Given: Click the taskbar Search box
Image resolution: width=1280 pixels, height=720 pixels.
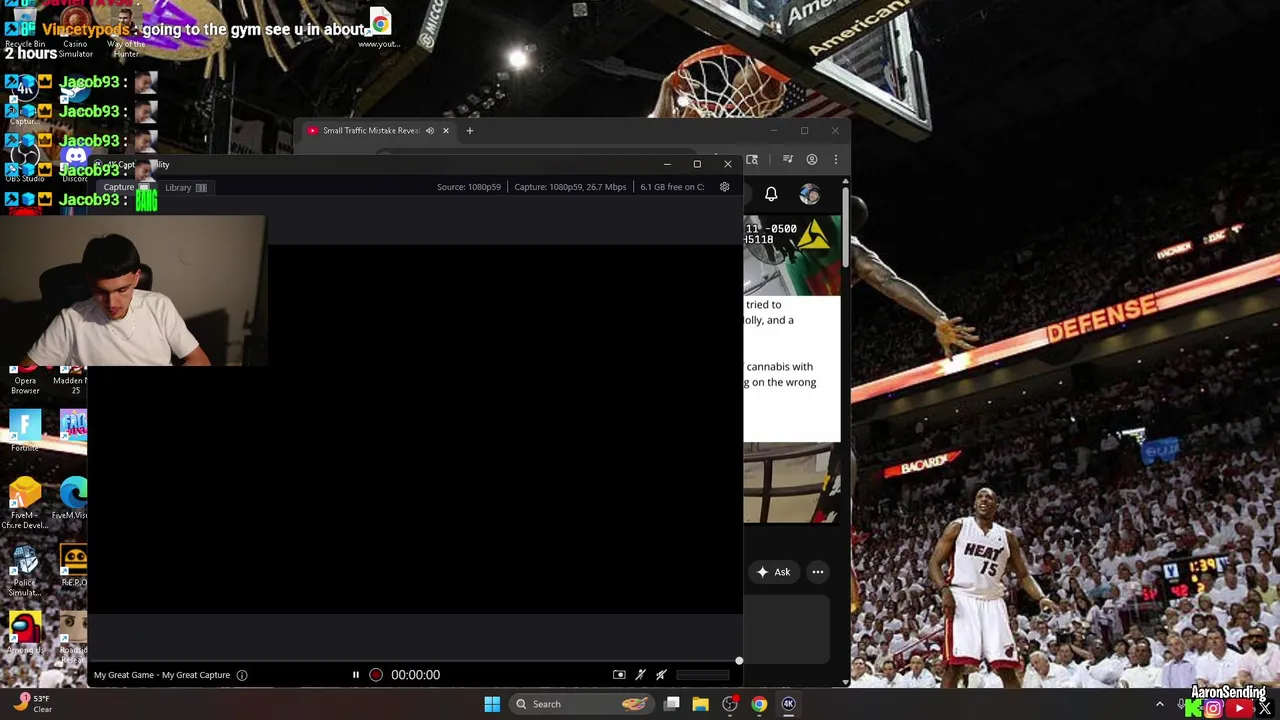Looking at the screenshot, I should (580, 704).
